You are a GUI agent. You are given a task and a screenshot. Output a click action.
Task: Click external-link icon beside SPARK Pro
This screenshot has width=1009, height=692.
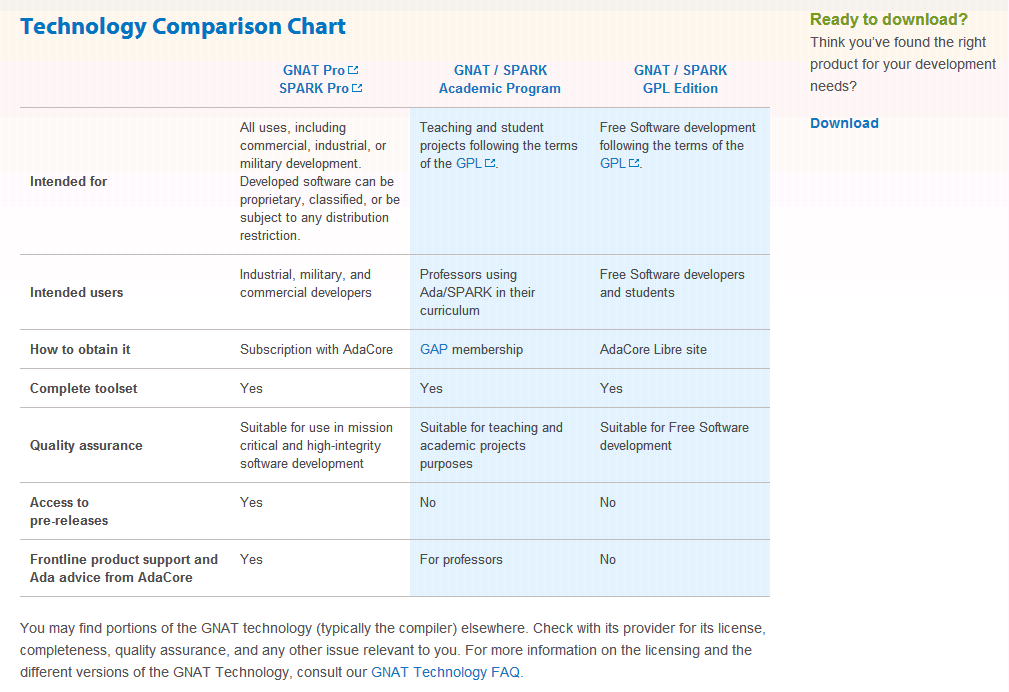click(357, 88)
